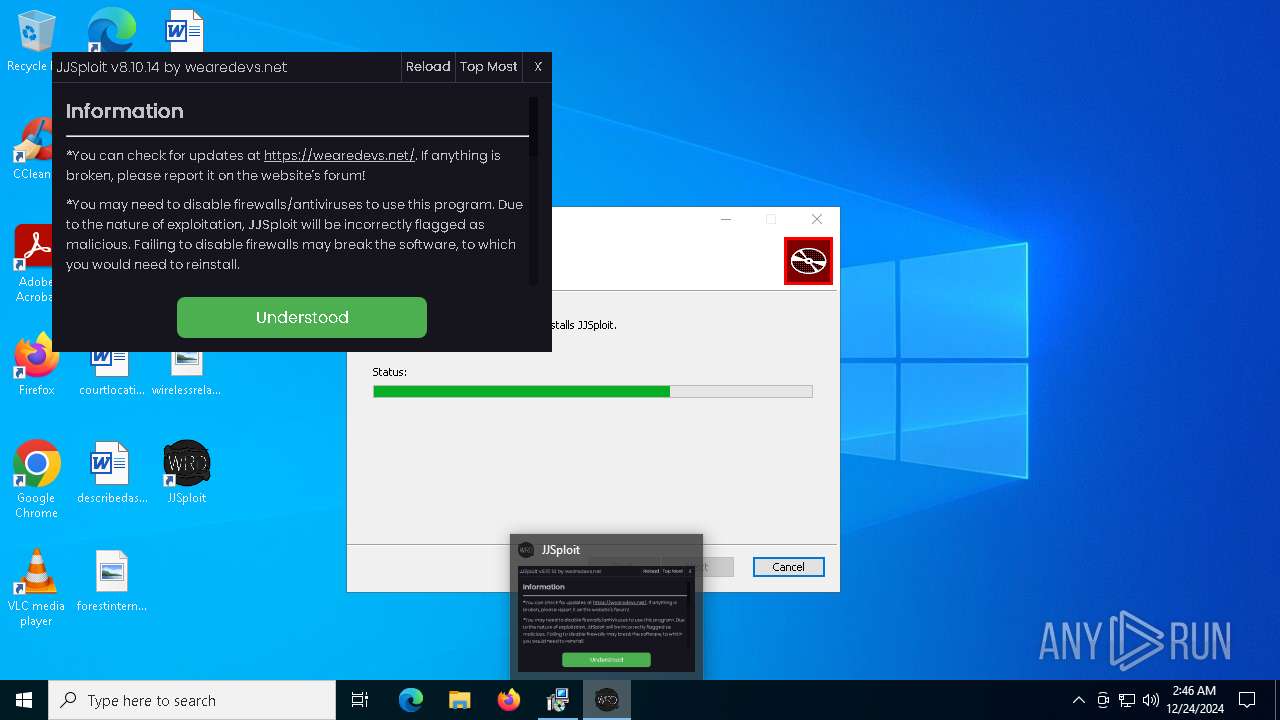Open the JJSploit desktop shortcut
This screenshot has height=720, width=1280.
(x=186, y=473)
